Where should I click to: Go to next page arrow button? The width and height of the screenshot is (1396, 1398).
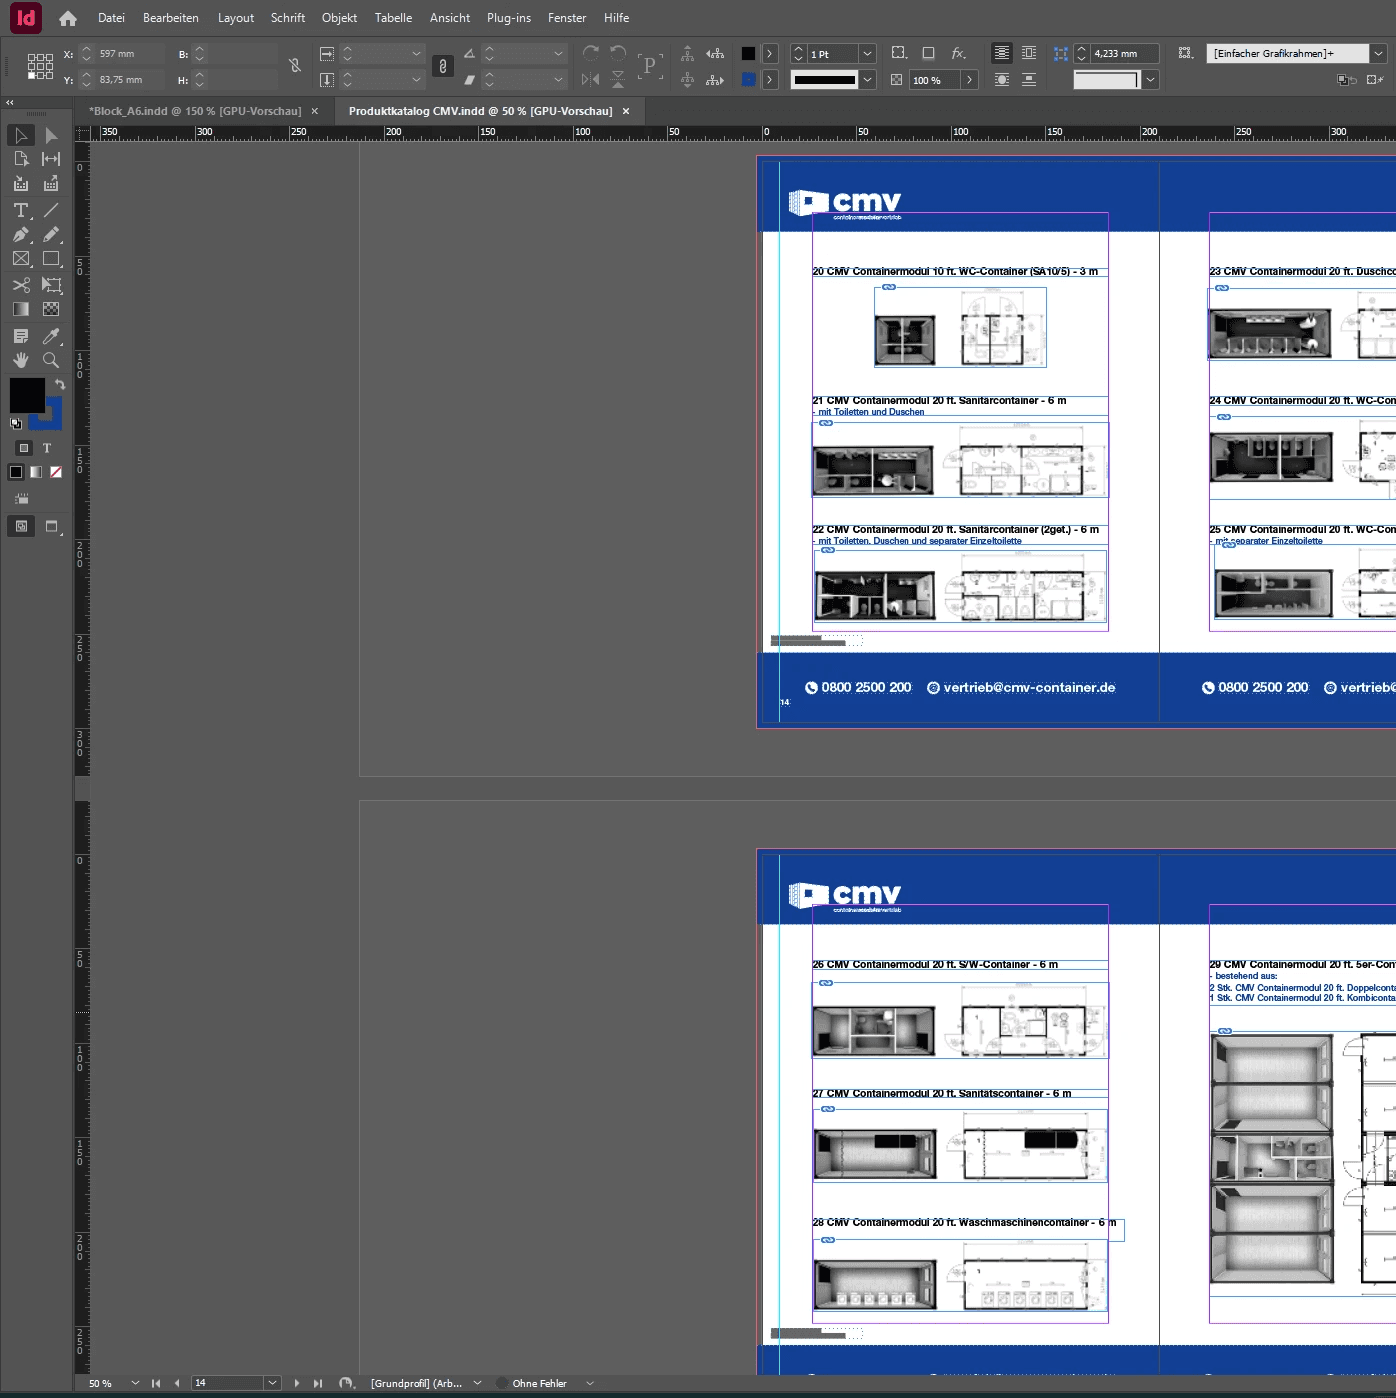297,1383
